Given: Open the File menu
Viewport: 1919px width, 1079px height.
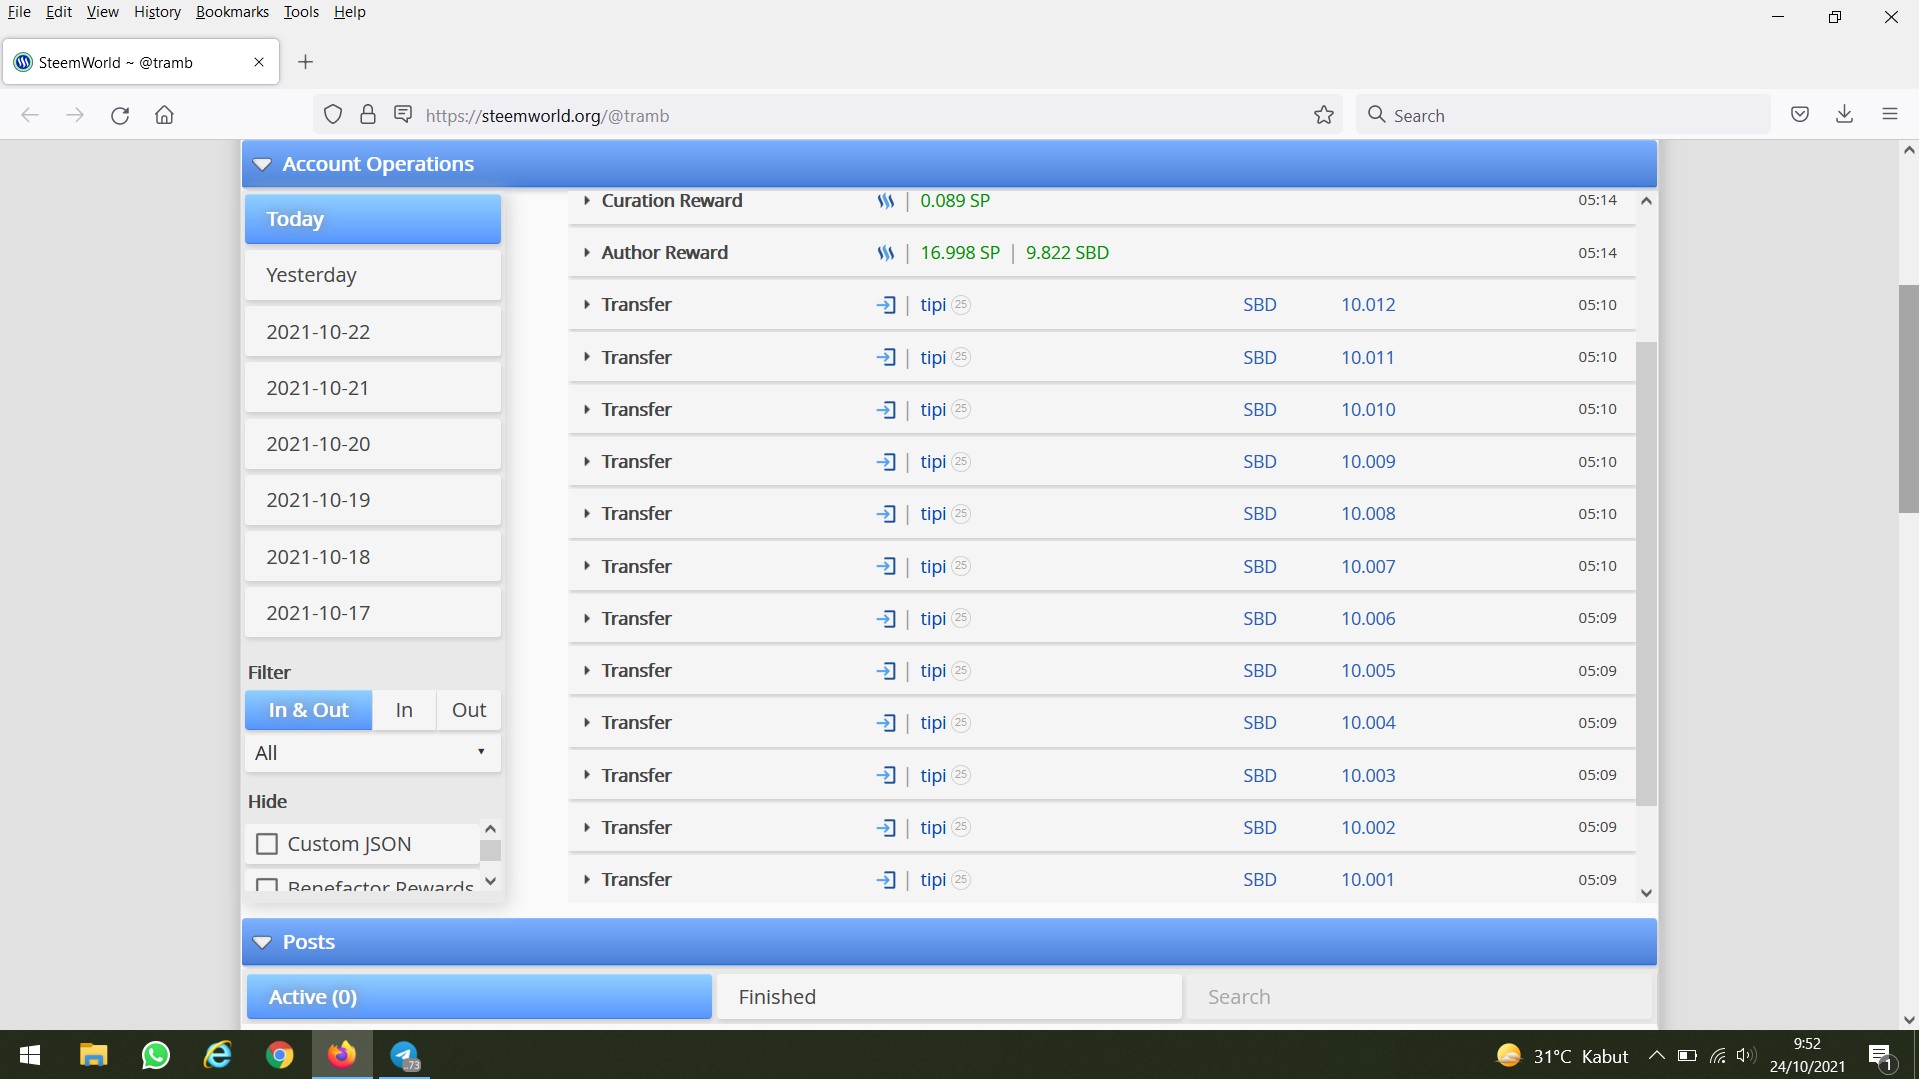Looking at the screenshot, I should click(19, 12).
